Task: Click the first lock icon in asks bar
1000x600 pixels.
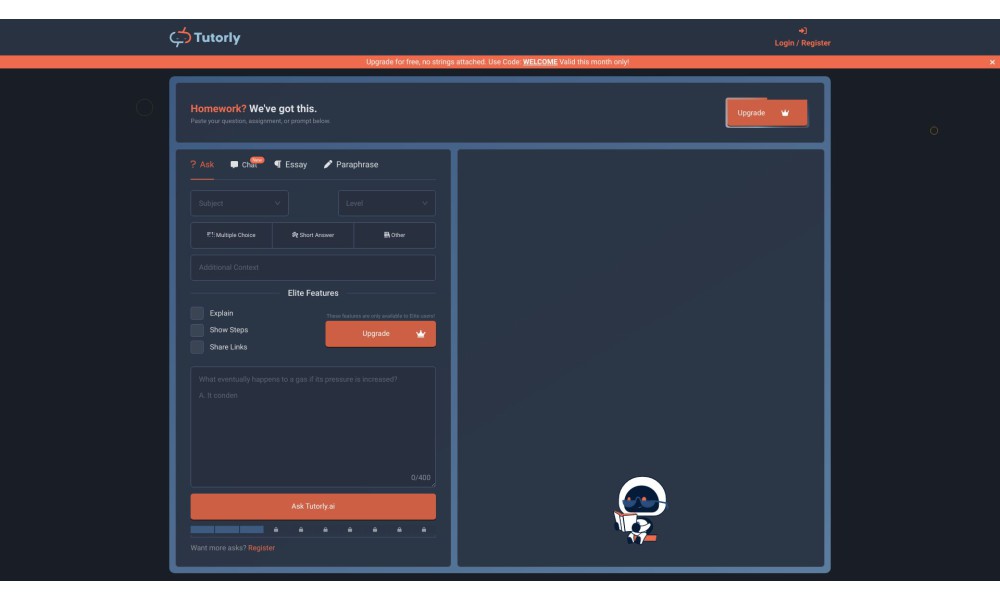Action: 276,530
